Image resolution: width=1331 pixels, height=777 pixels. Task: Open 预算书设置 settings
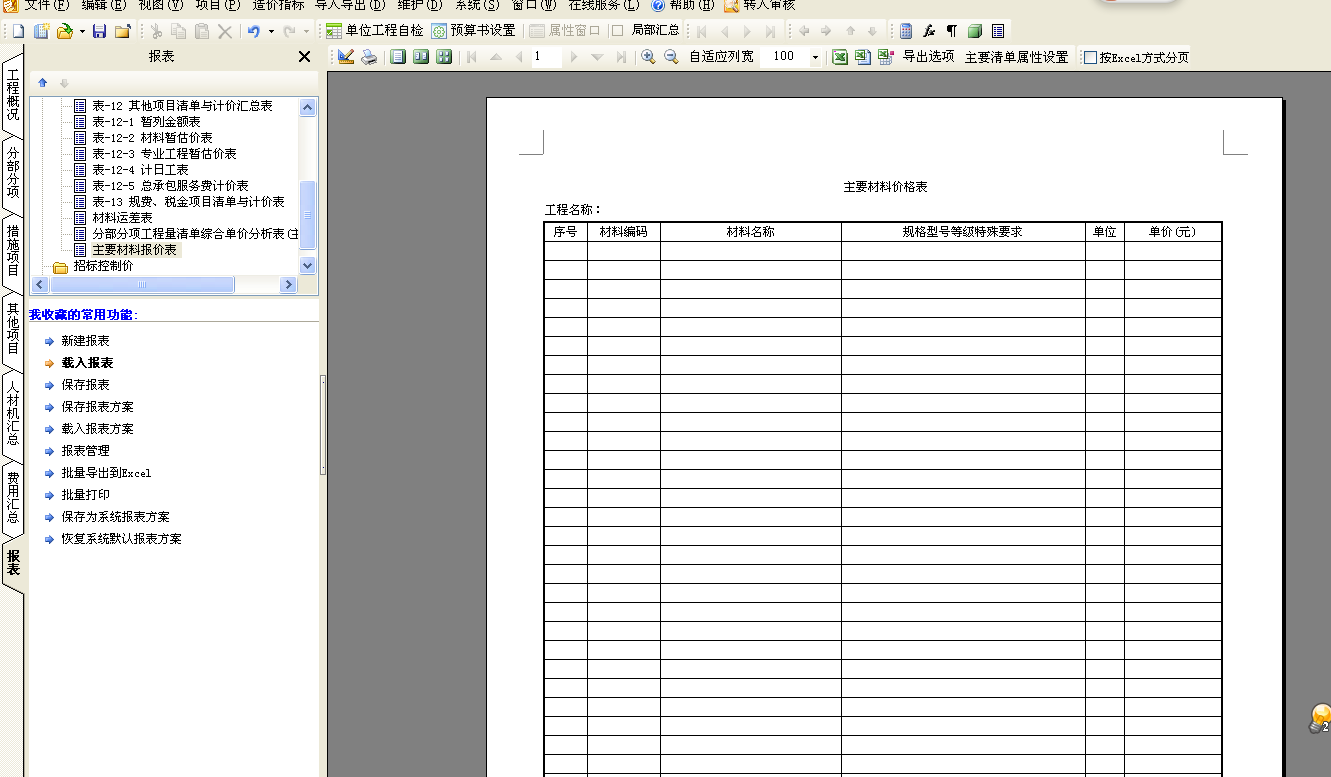[473, 31]
